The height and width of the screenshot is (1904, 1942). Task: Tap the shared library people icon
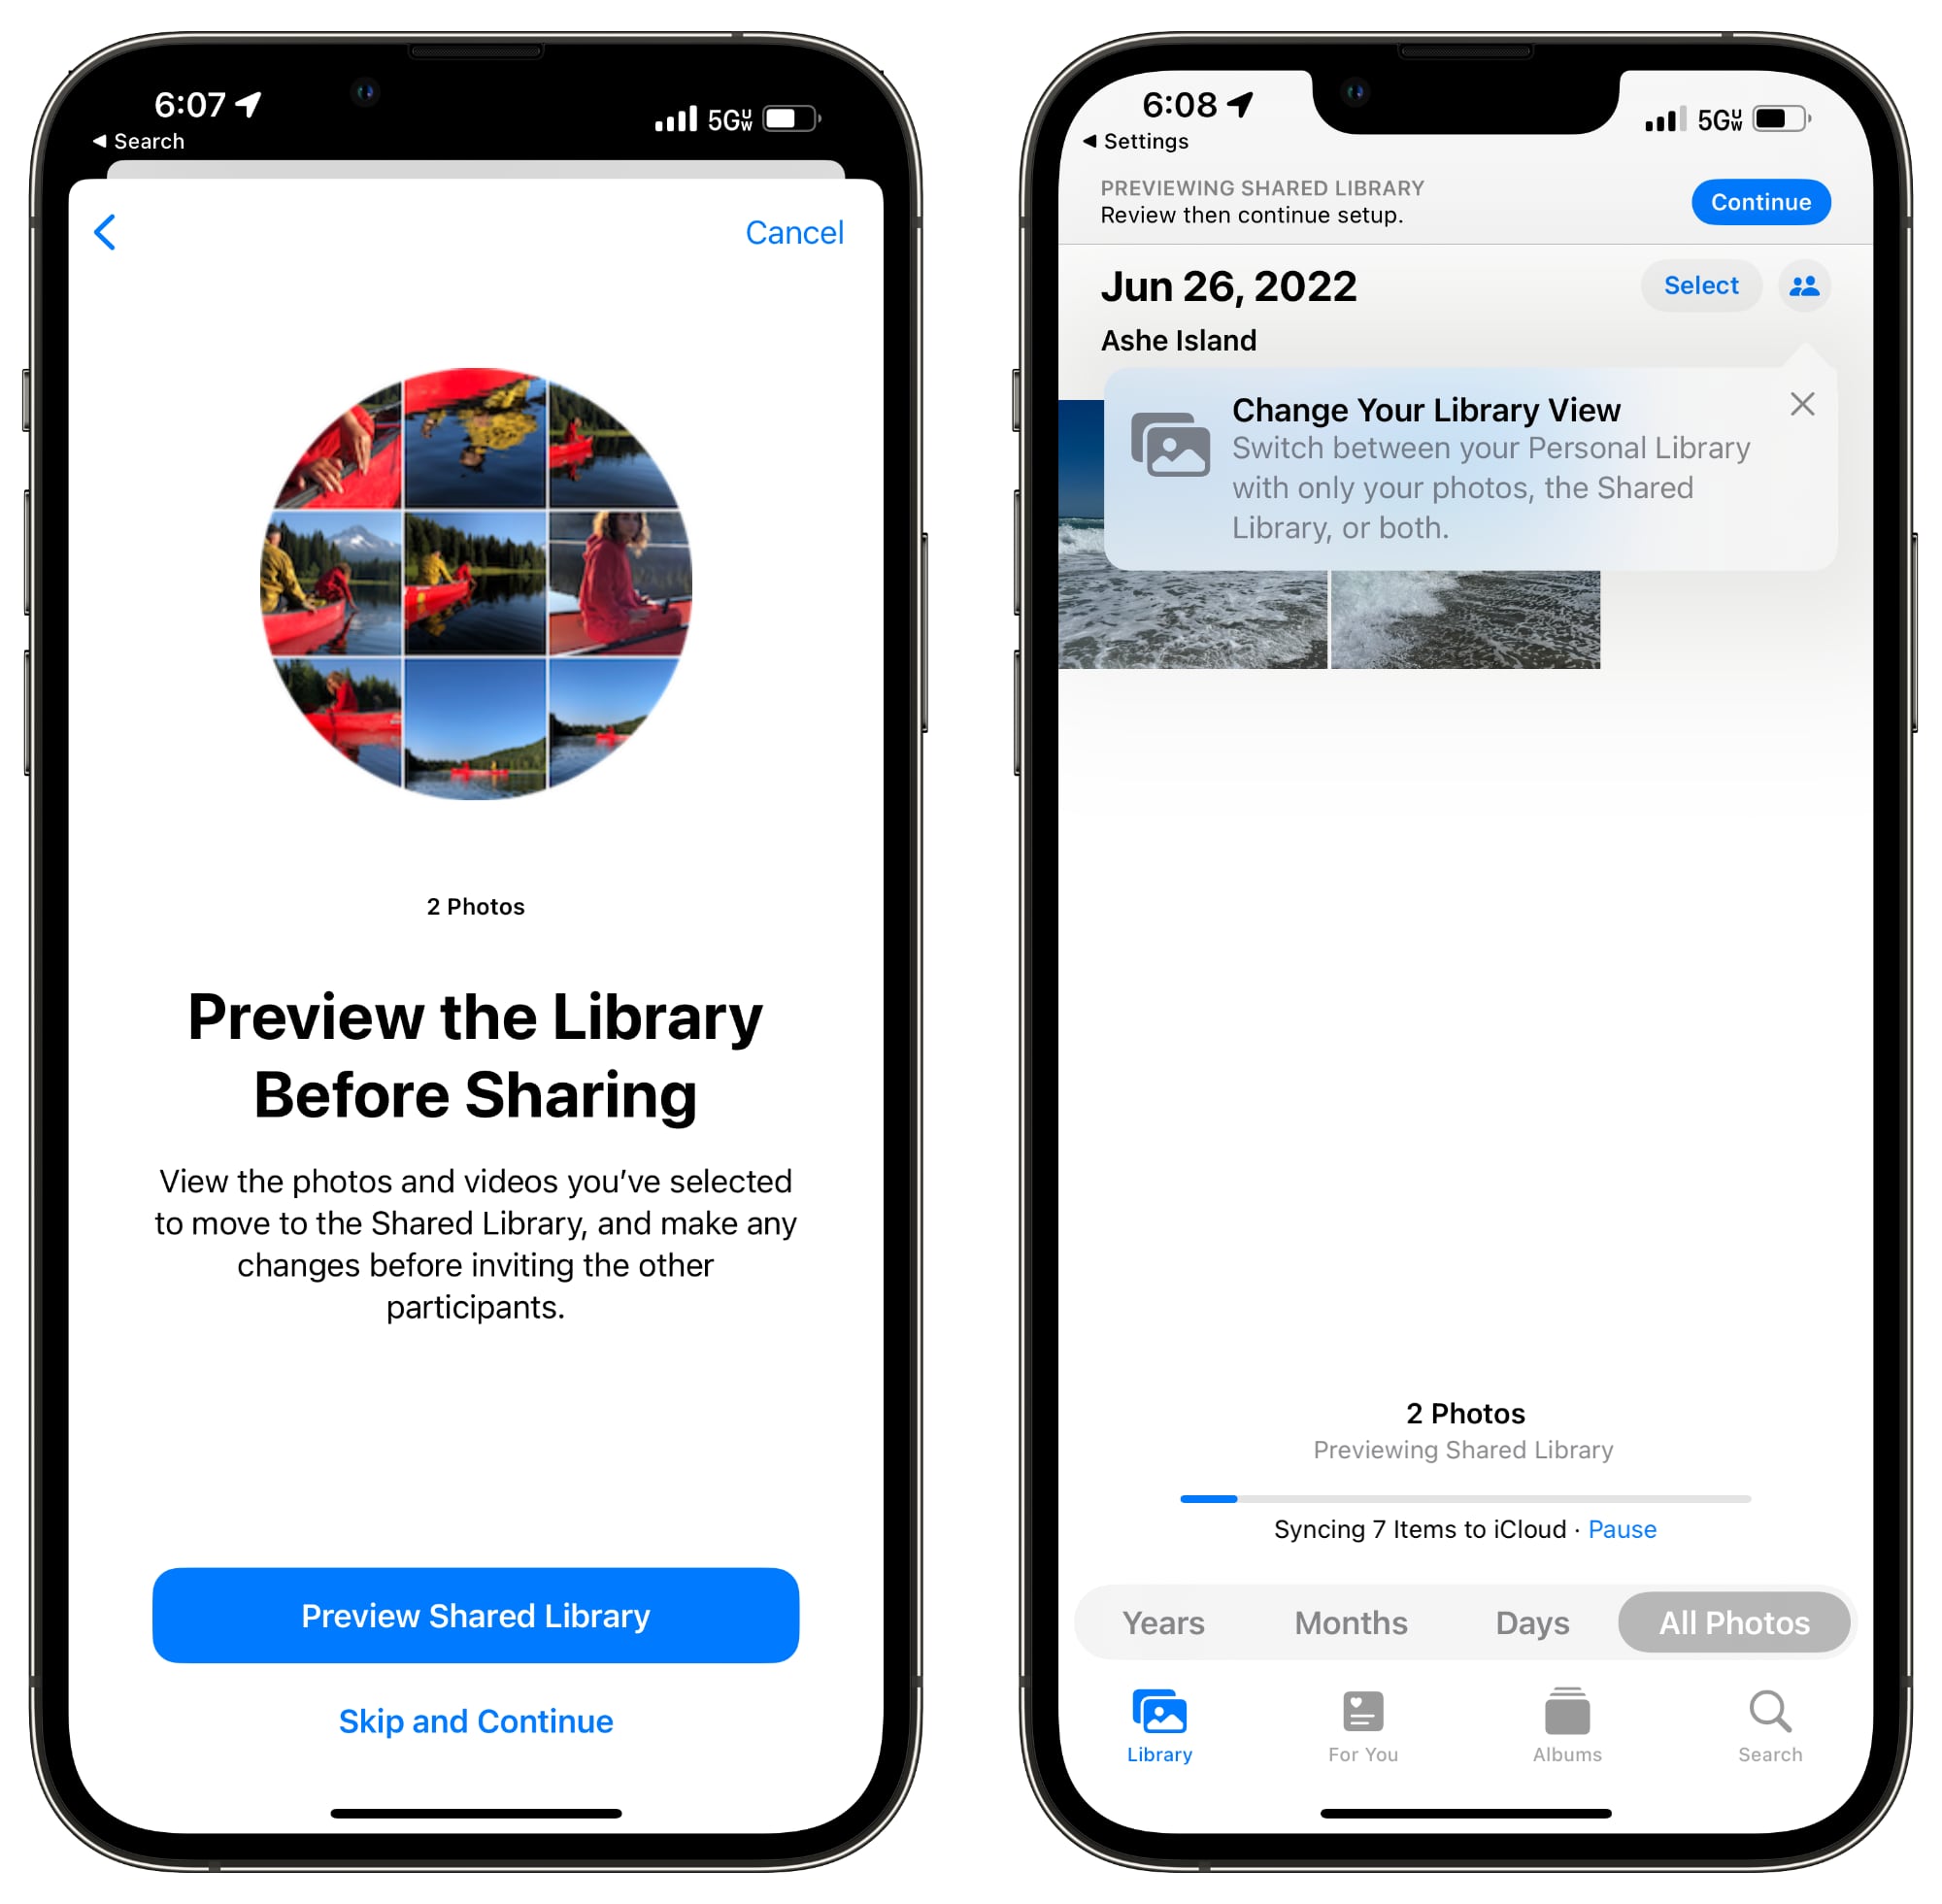pos(1804,284)
